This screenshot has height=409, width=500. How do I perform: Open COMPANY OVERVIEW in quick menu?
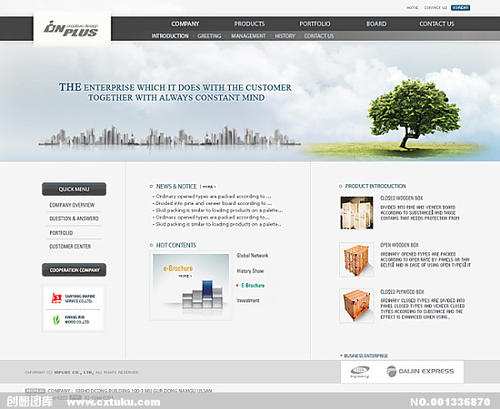[72, 205]
